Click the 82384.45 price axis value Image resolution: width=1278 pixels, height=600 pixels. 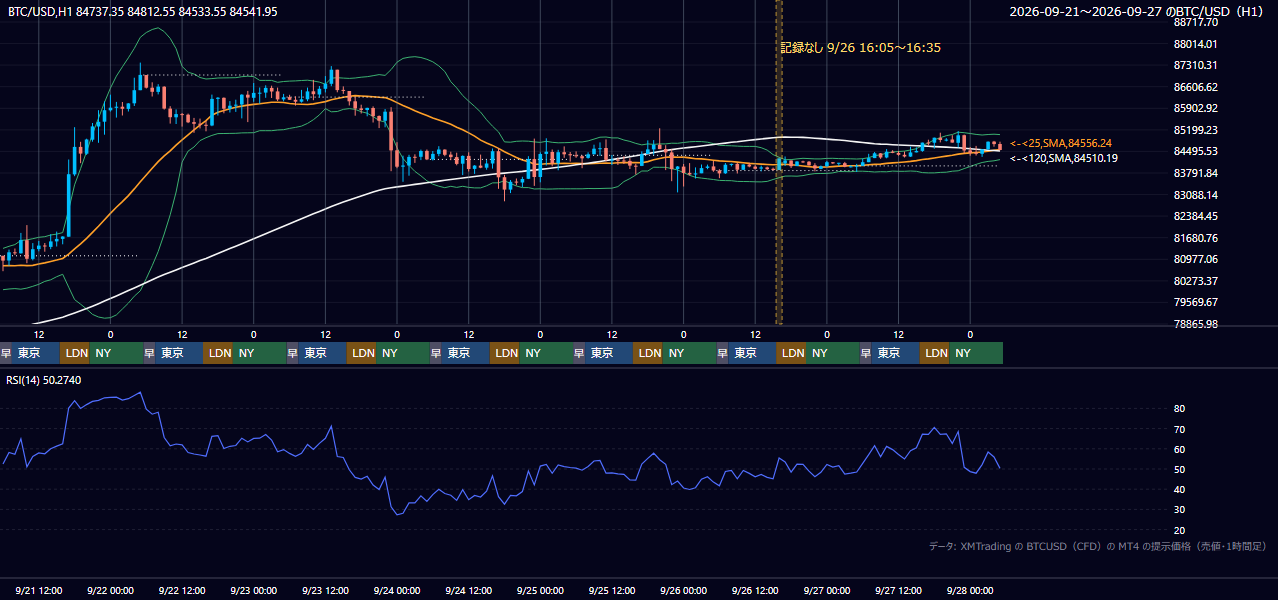coord(1195,216)
